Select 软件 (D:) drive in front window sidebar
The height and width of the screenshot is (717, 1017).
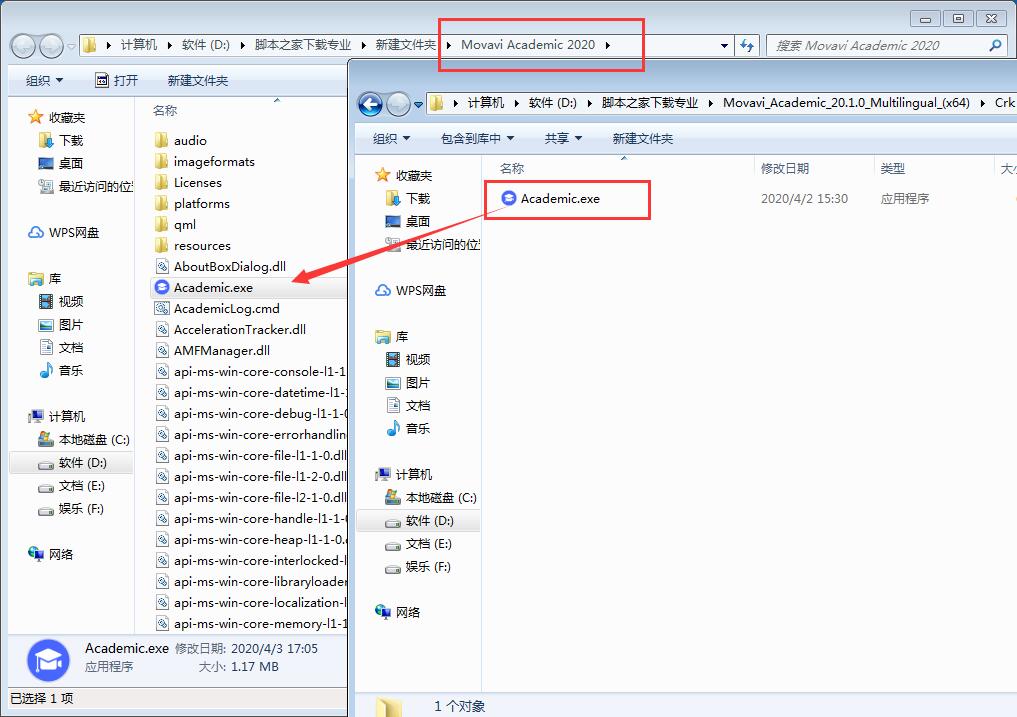[x=419, y=520]
